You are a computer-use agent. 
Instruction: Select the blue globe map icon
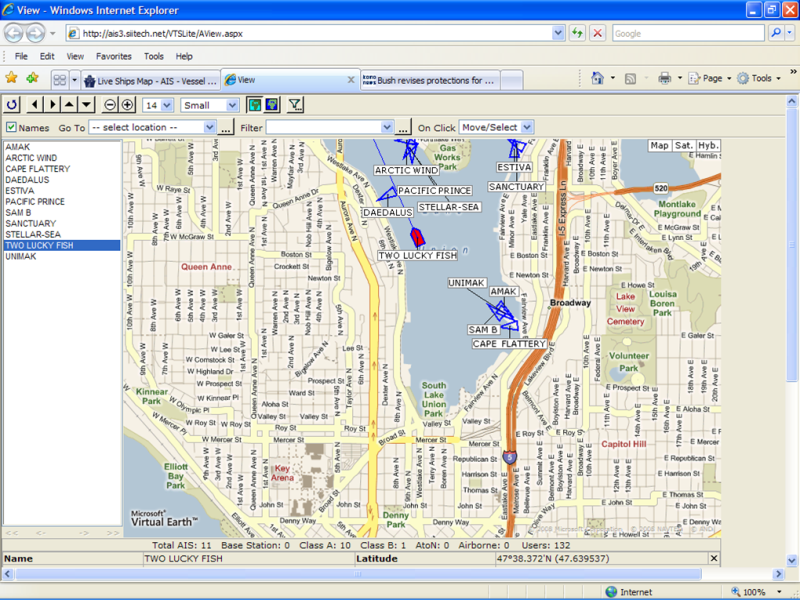pos(272,105)
